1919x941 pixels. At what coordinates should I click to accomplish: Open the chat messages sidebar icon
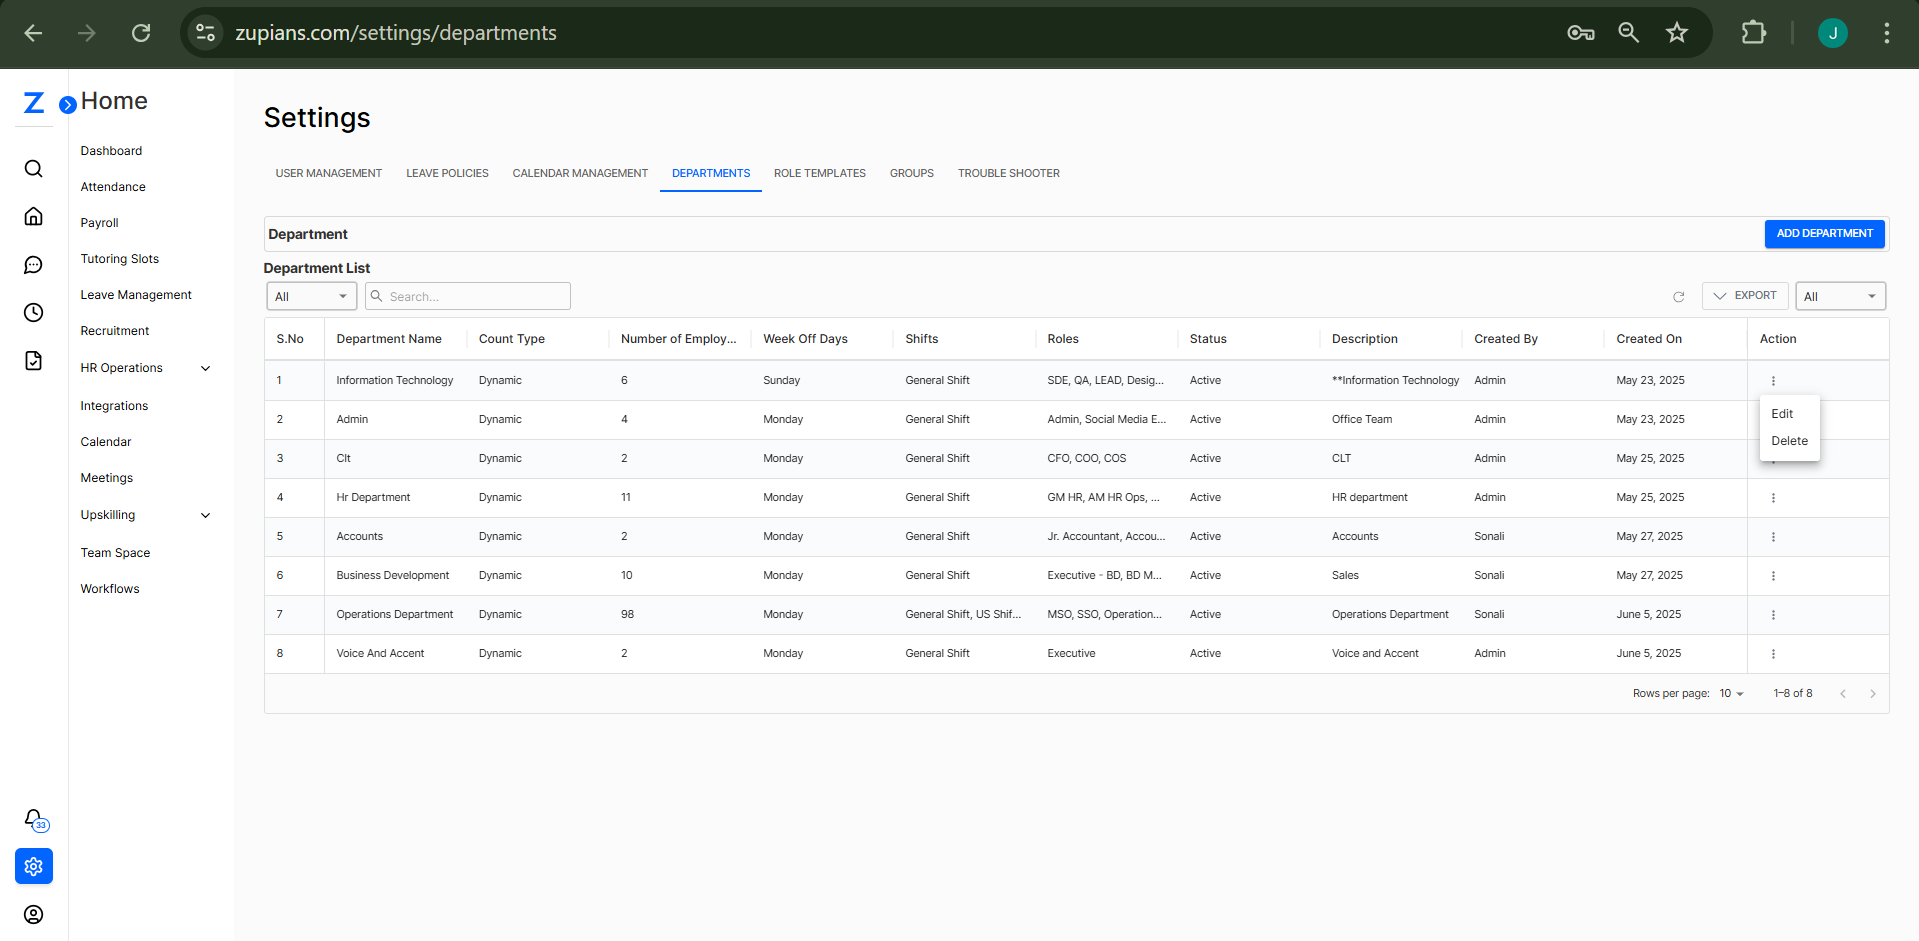click(33, 265)
